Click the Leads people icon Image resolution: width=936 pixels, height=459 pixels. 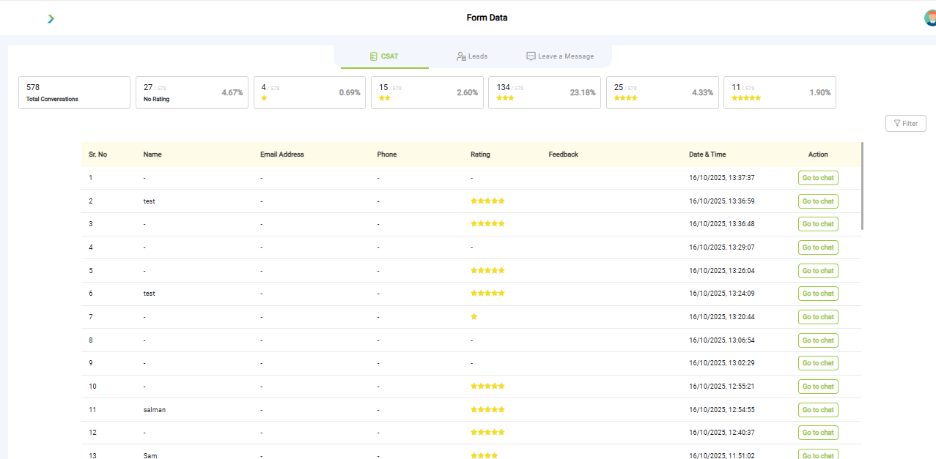(461, 57)
